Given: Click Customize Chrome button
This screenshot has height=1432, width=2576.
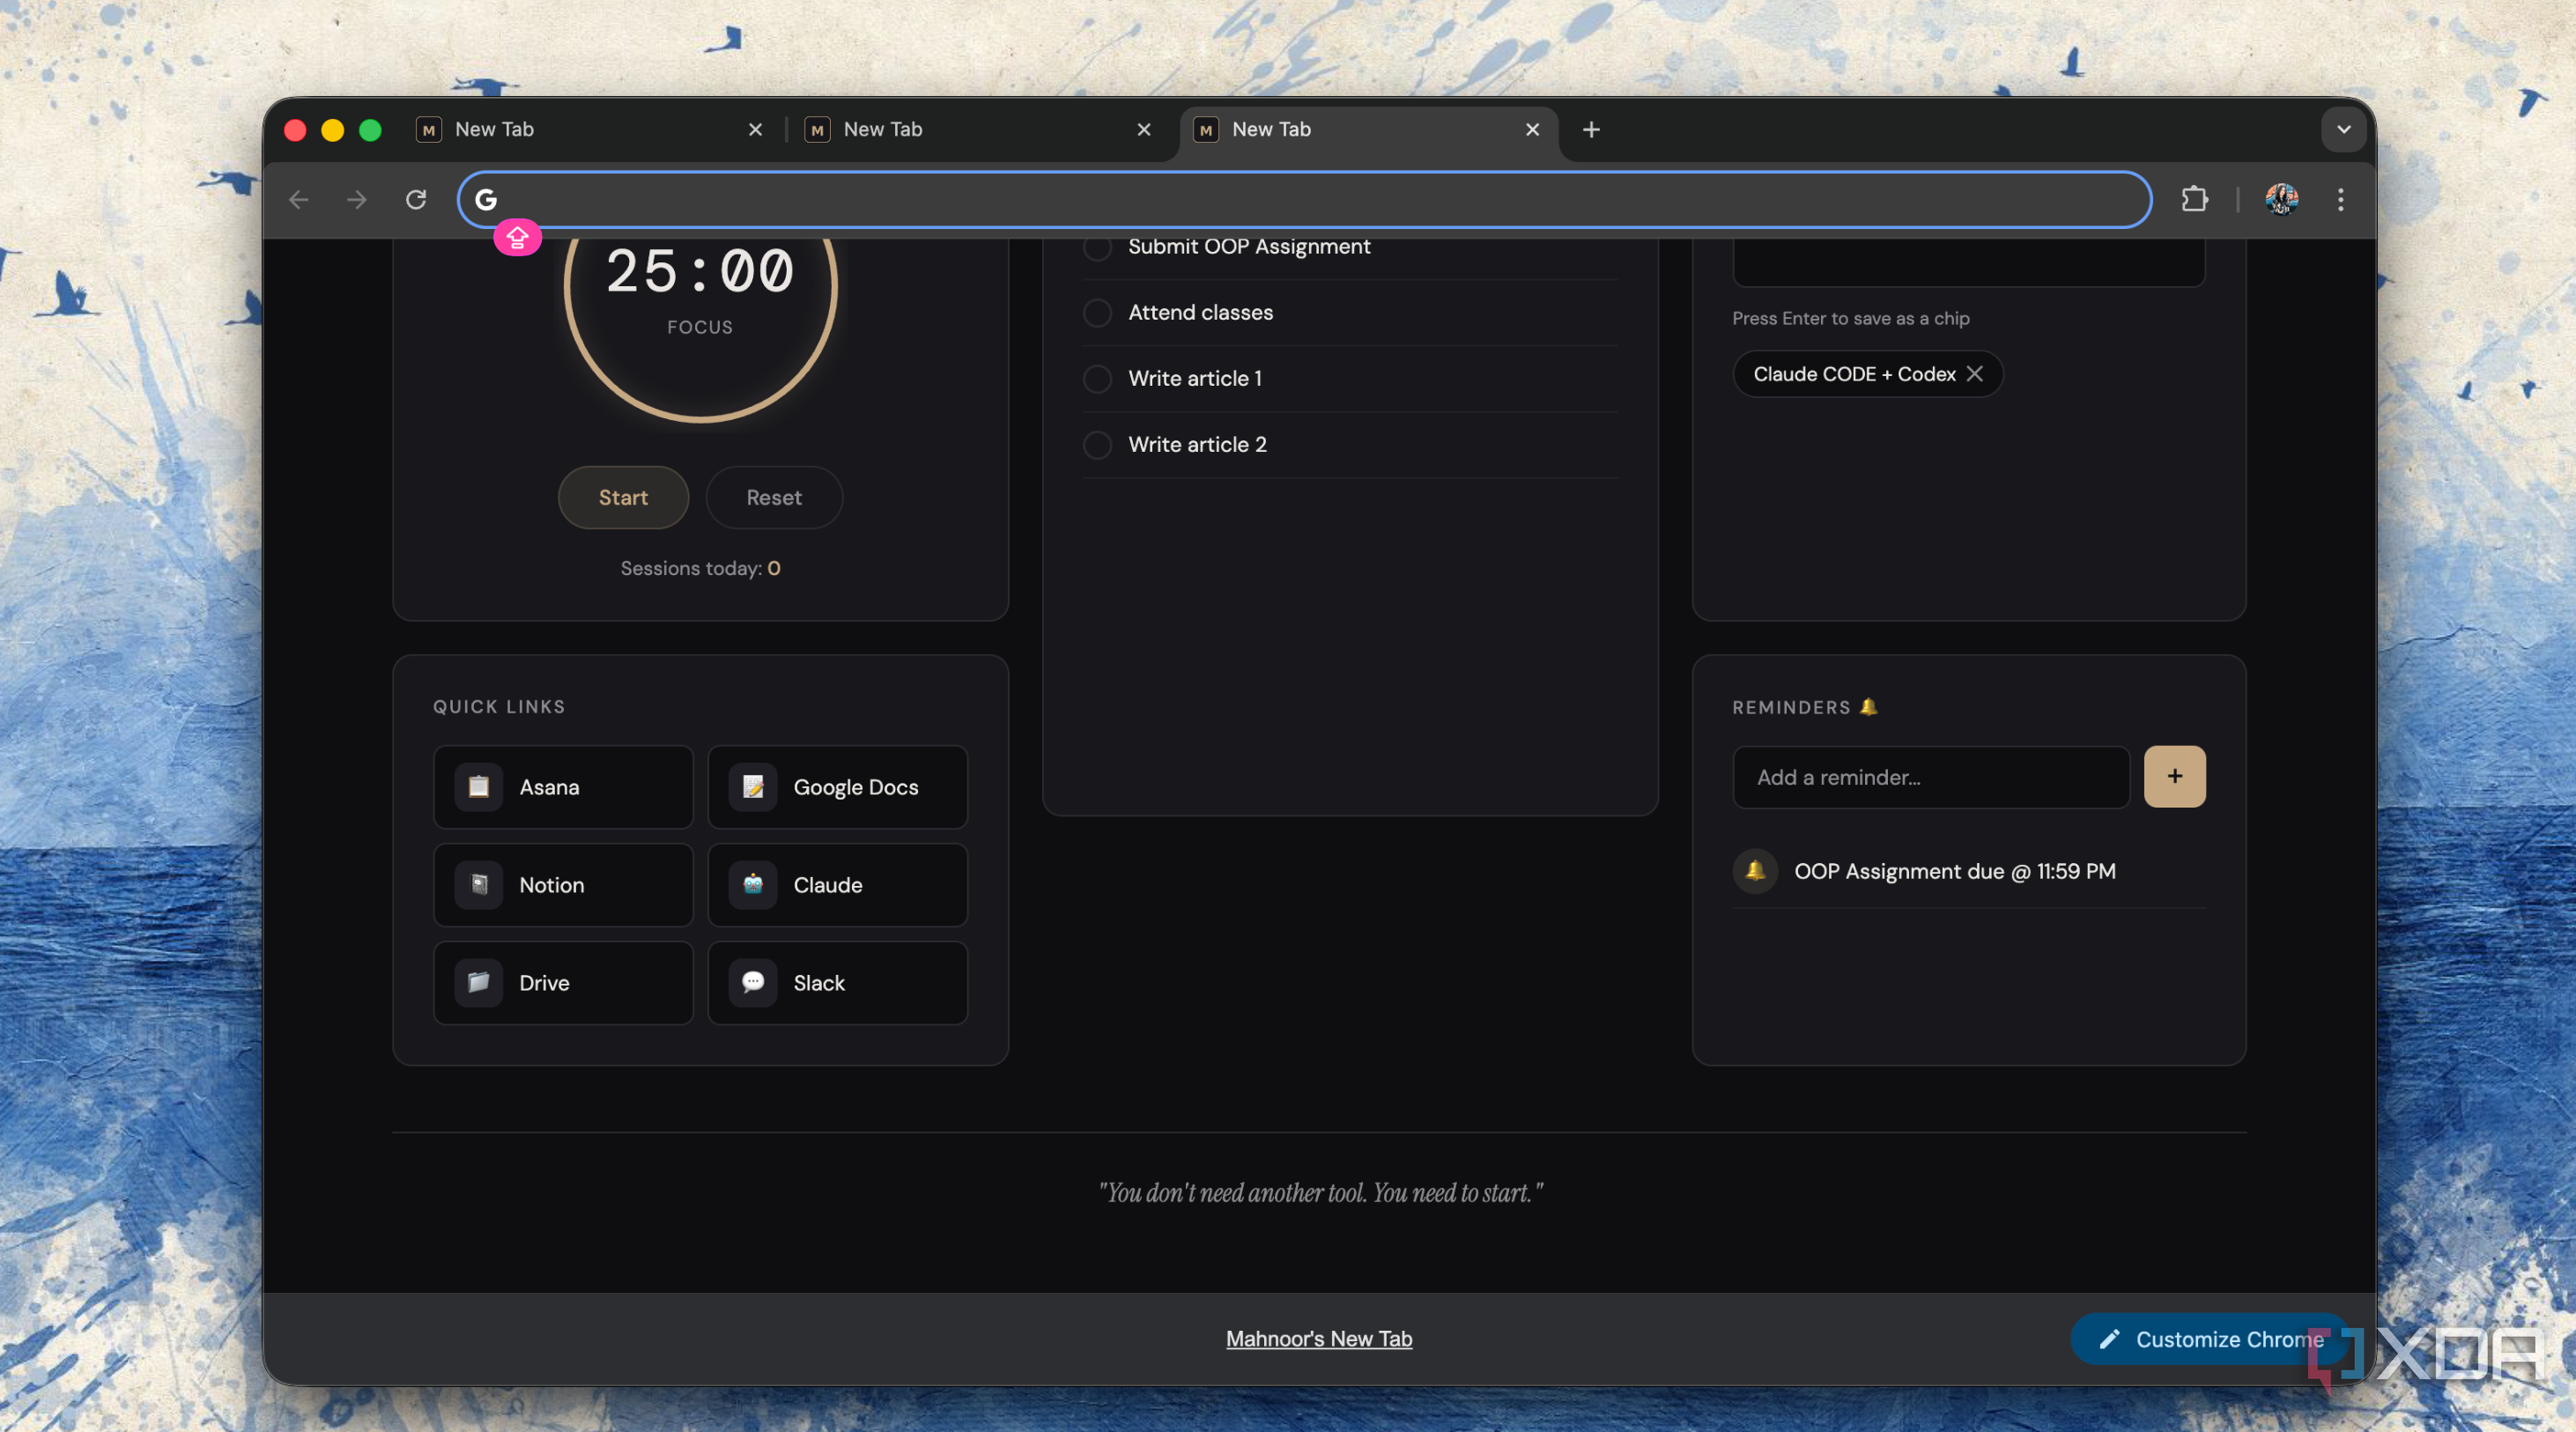Looking at the screenshot, I should pyautogui.click(x=2210, y=1339).
